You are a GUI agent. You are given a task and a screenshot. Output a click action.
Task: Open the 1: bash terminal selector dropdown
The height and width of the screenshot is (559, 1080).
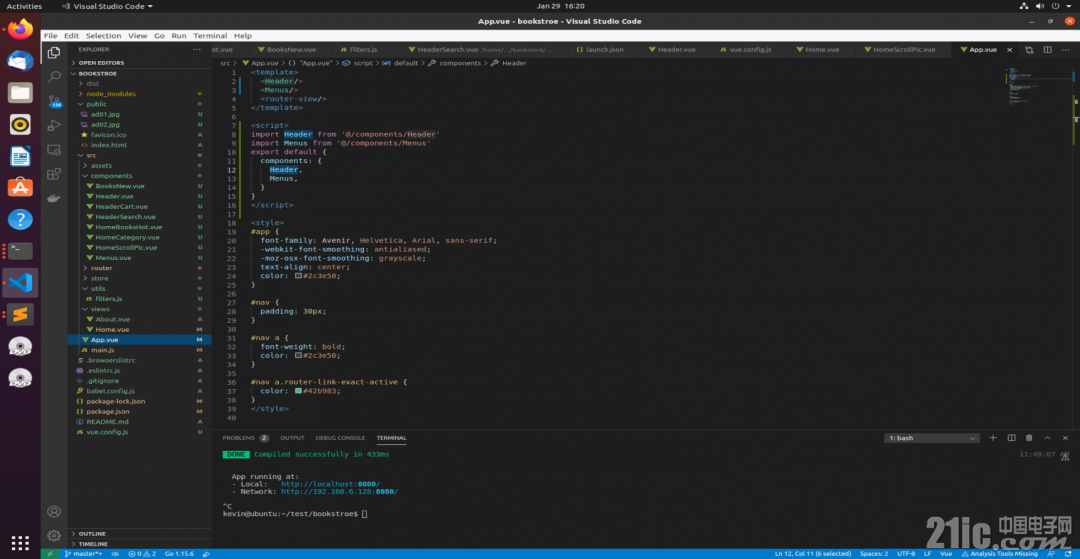click(932, 438)
